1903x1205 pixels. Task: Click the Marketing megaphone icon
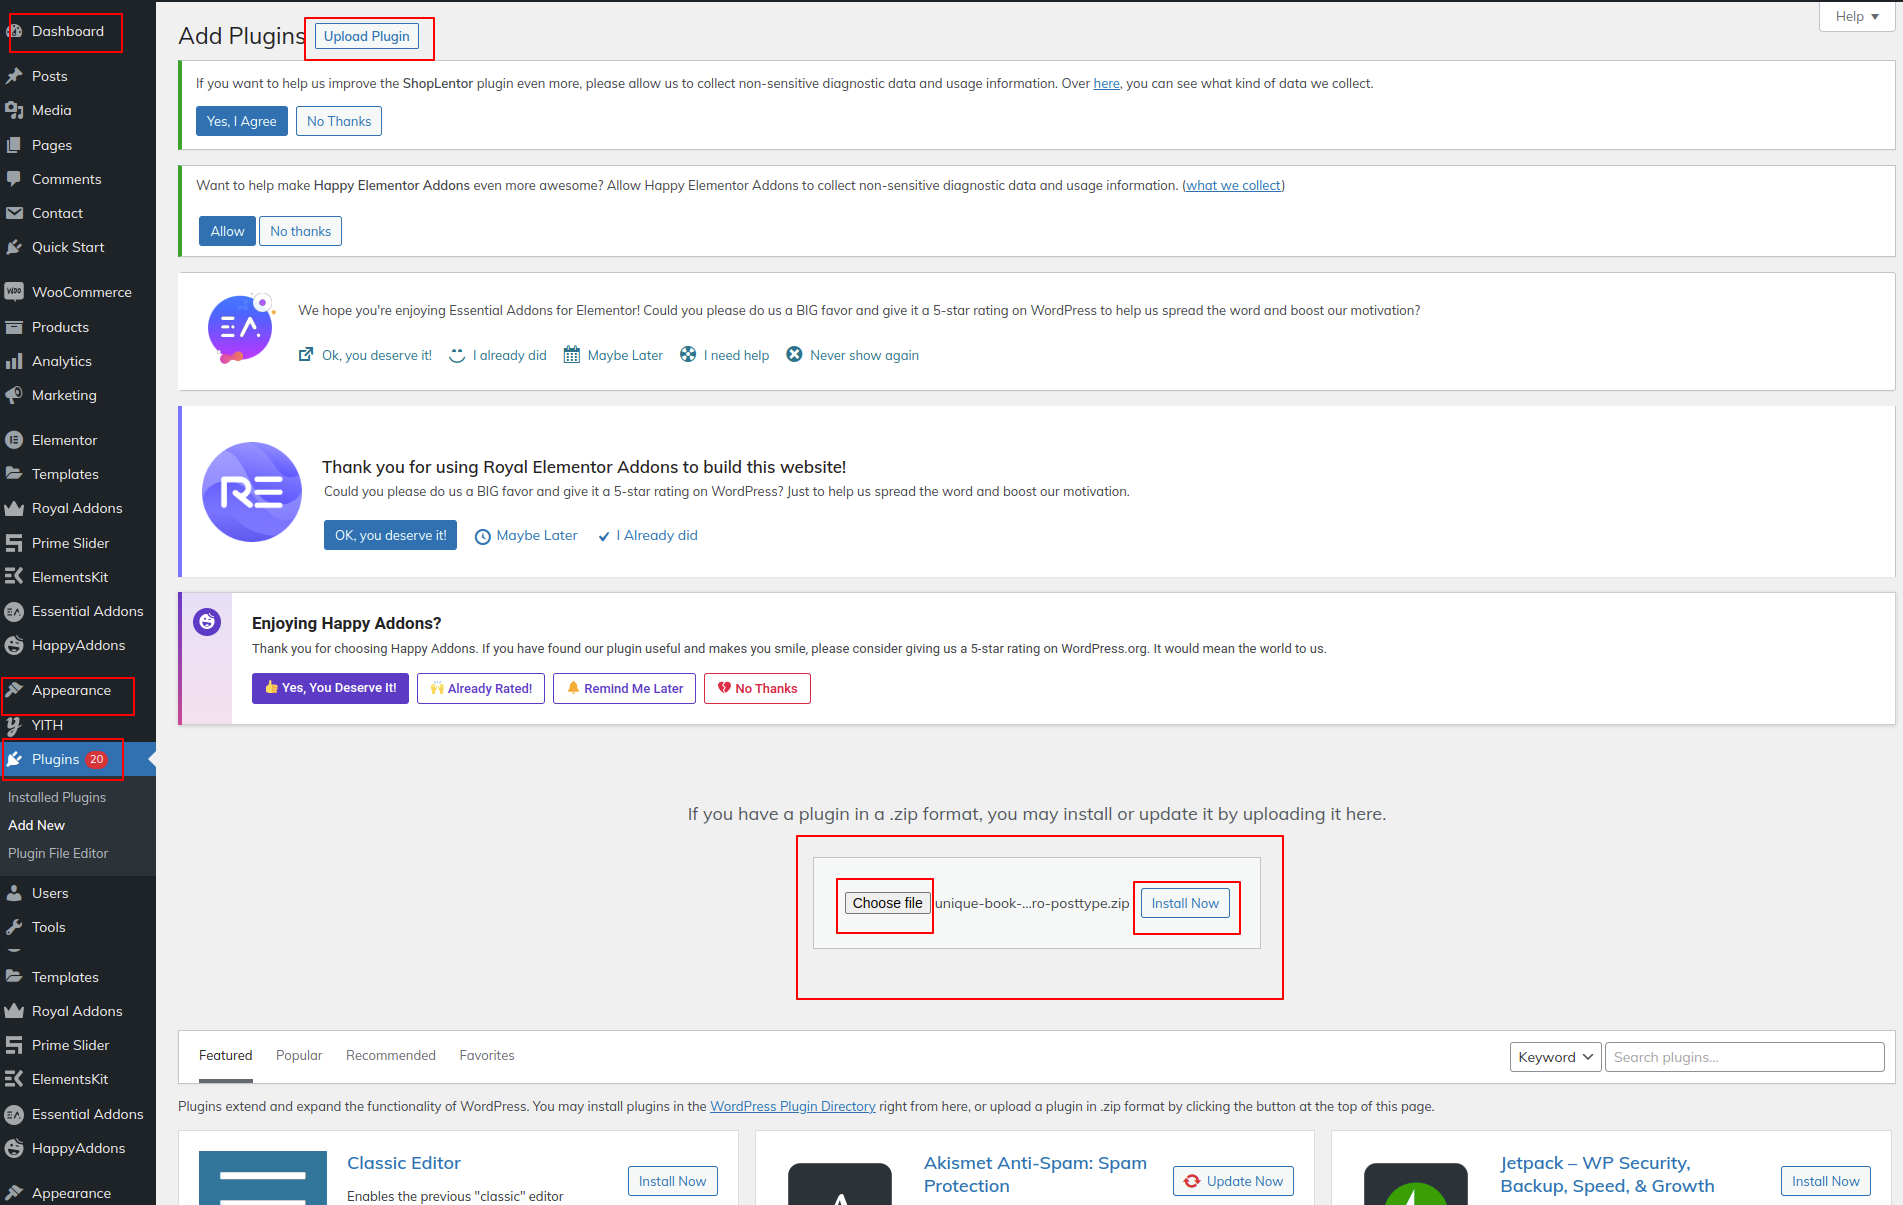click(14, 395)
